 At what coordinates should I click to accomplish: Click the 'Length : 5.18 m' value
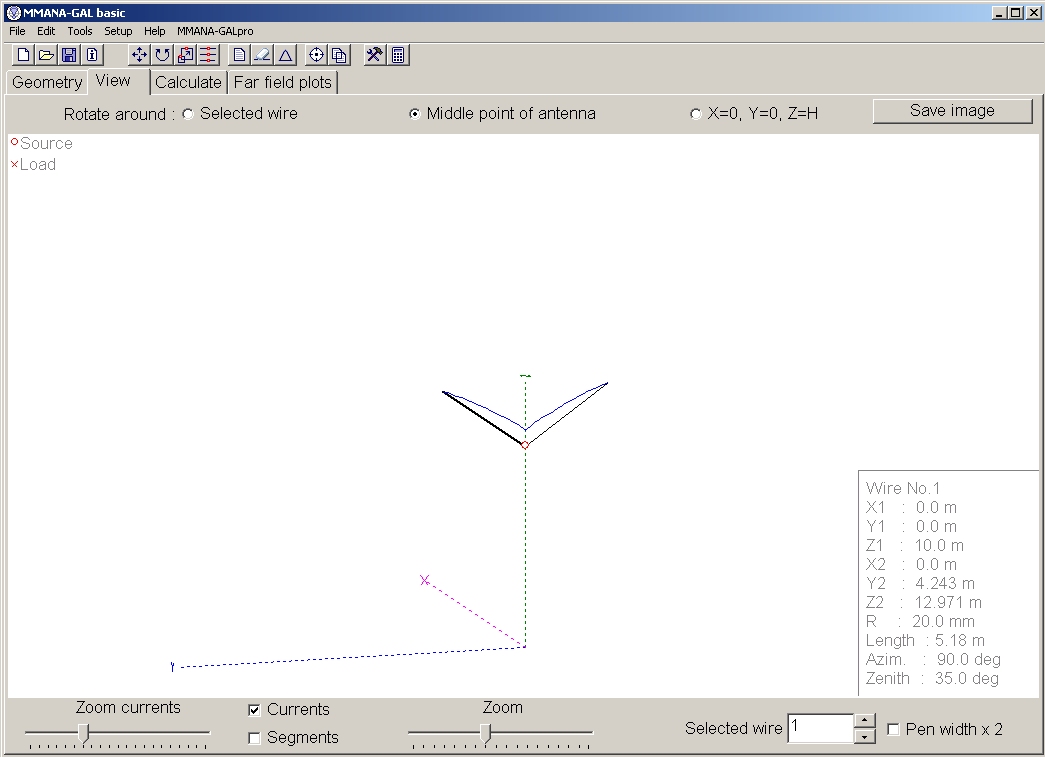[x=925, y=640]
